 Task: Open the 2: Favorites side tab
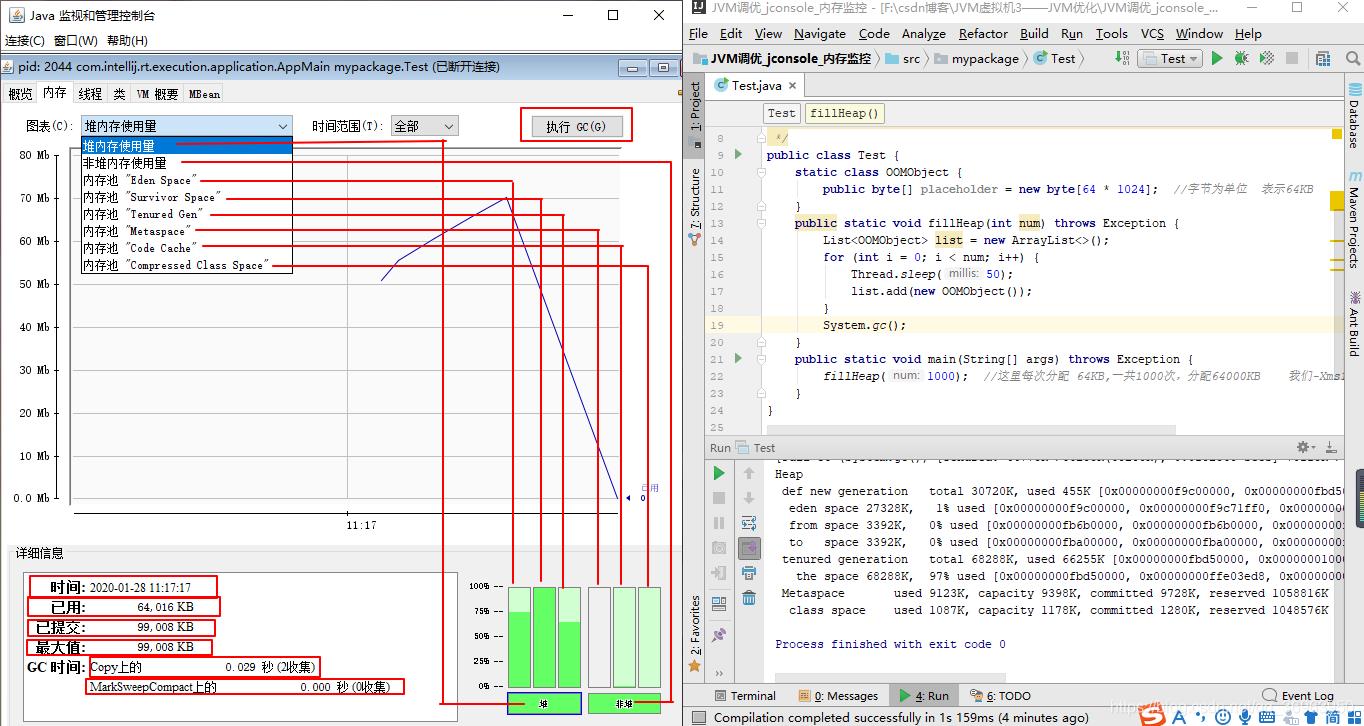pos(695,632)
